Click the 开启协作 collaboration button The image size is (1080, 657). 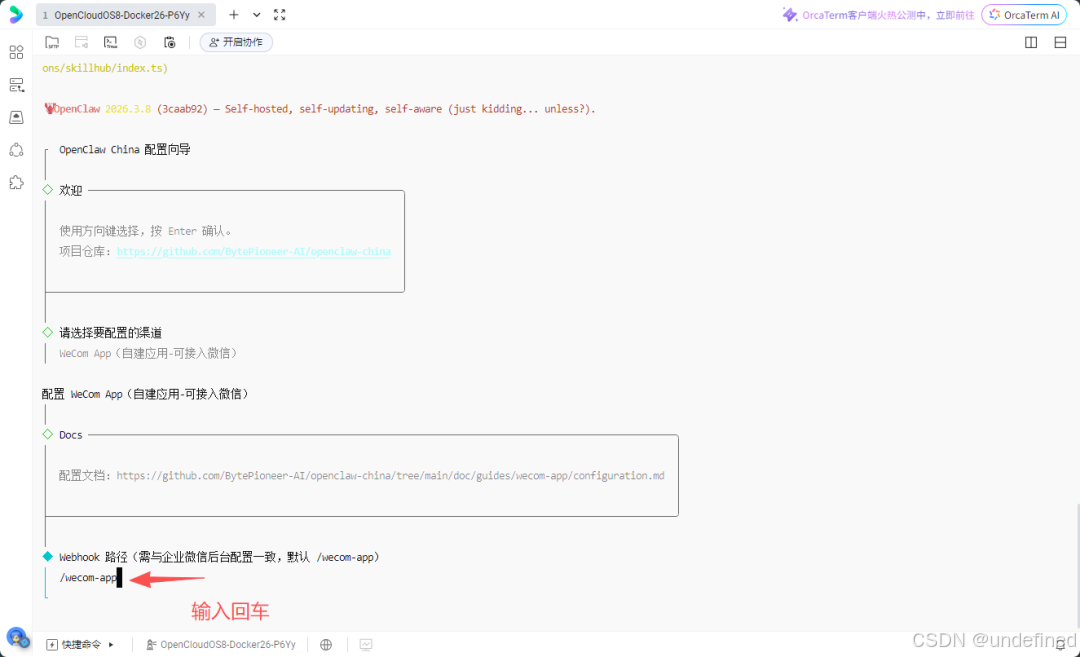236,42
